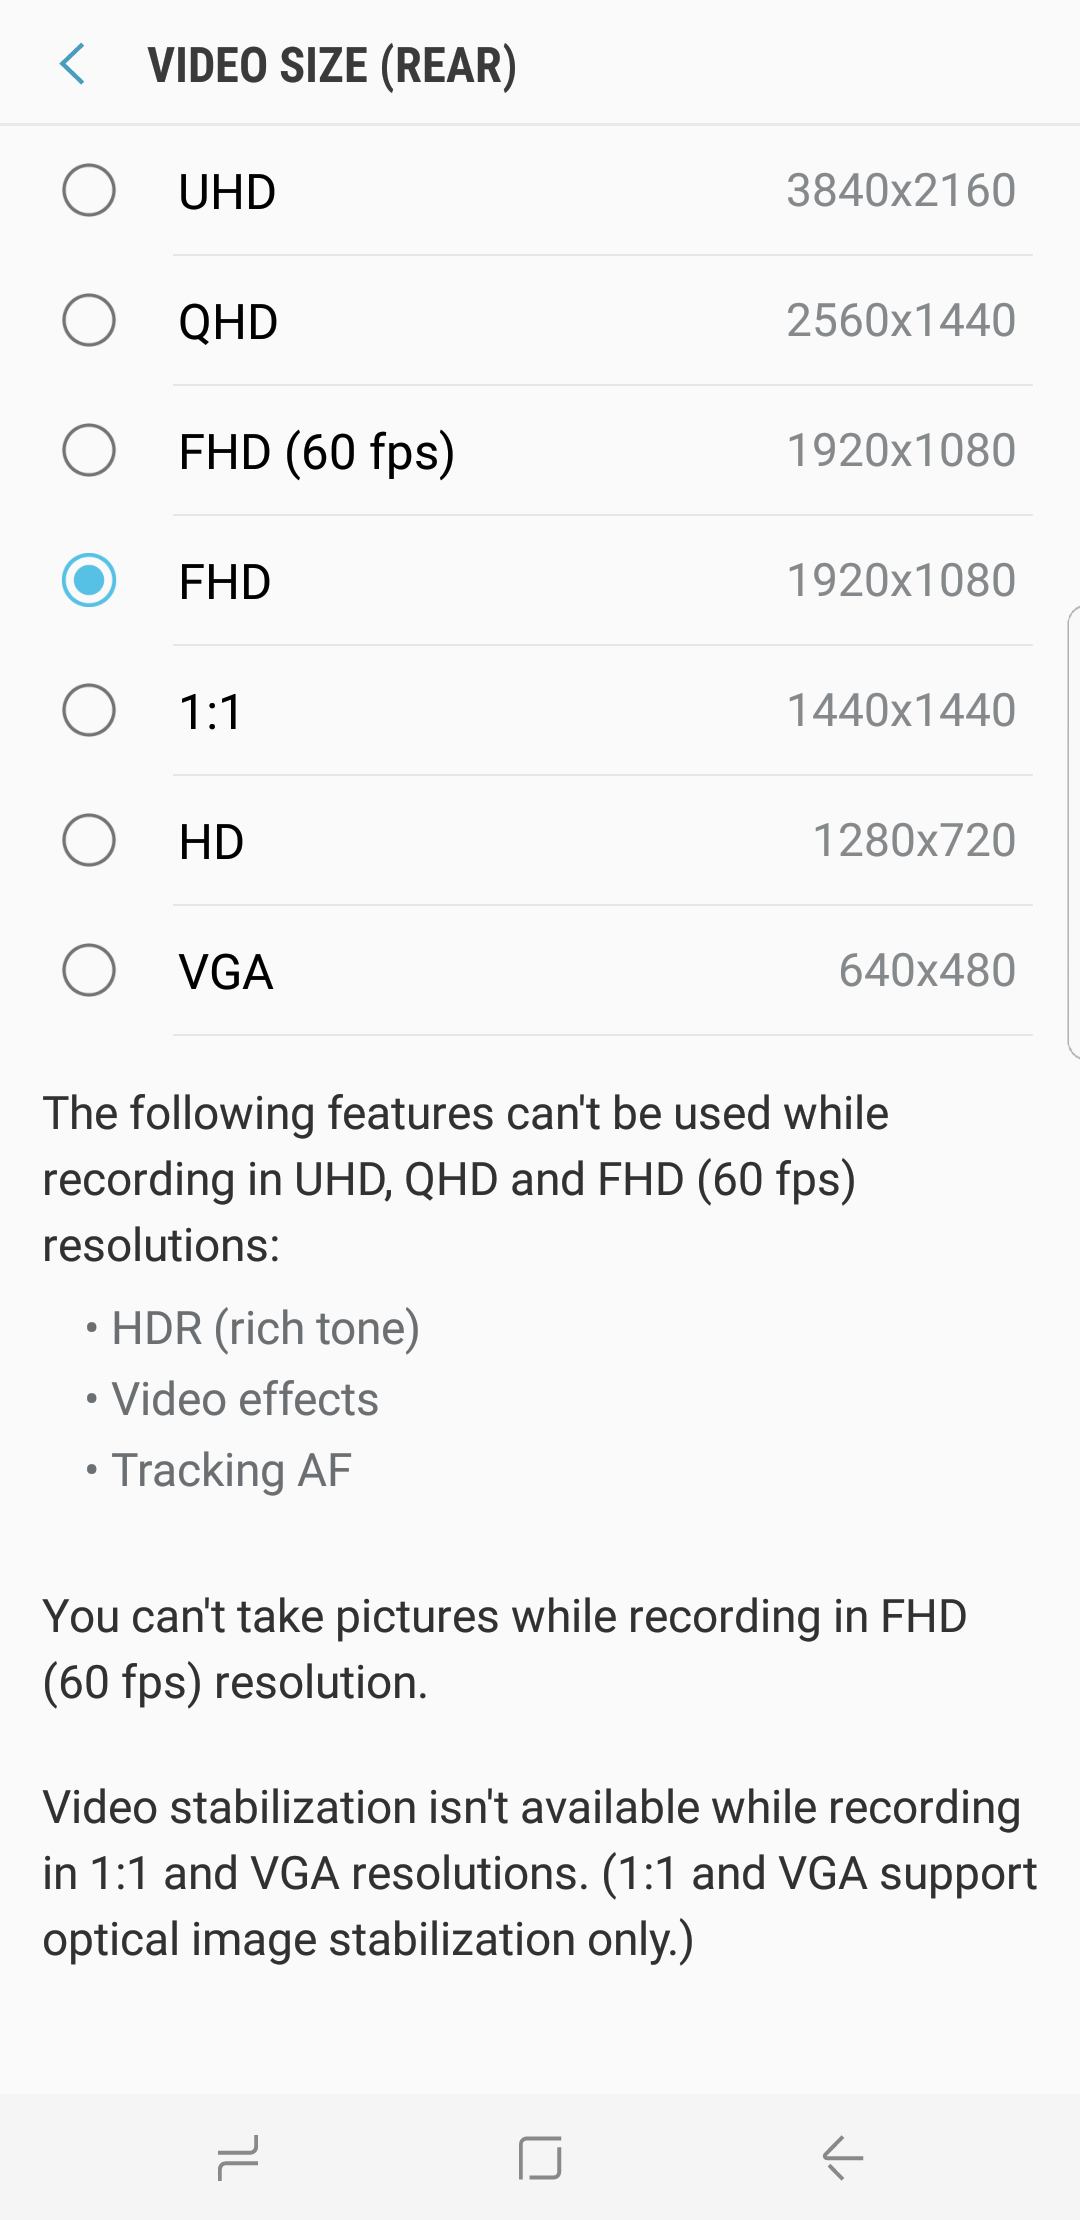Image resolution: width=1080 pixels, height=2220 pixels.
Task: Tap the 1440x1440 resolution value
Action: (x=900, y=710)
